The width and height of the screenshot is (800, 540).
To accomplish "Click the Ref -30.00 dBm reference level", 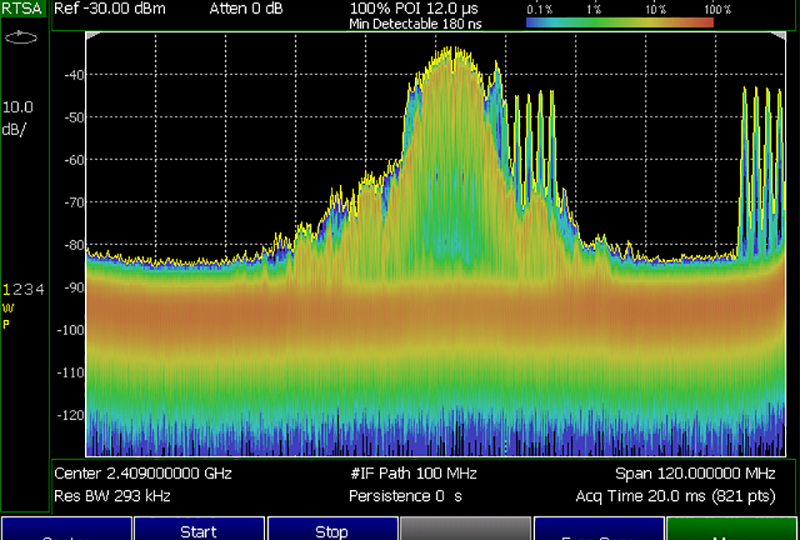I will (x=109, y=9).
